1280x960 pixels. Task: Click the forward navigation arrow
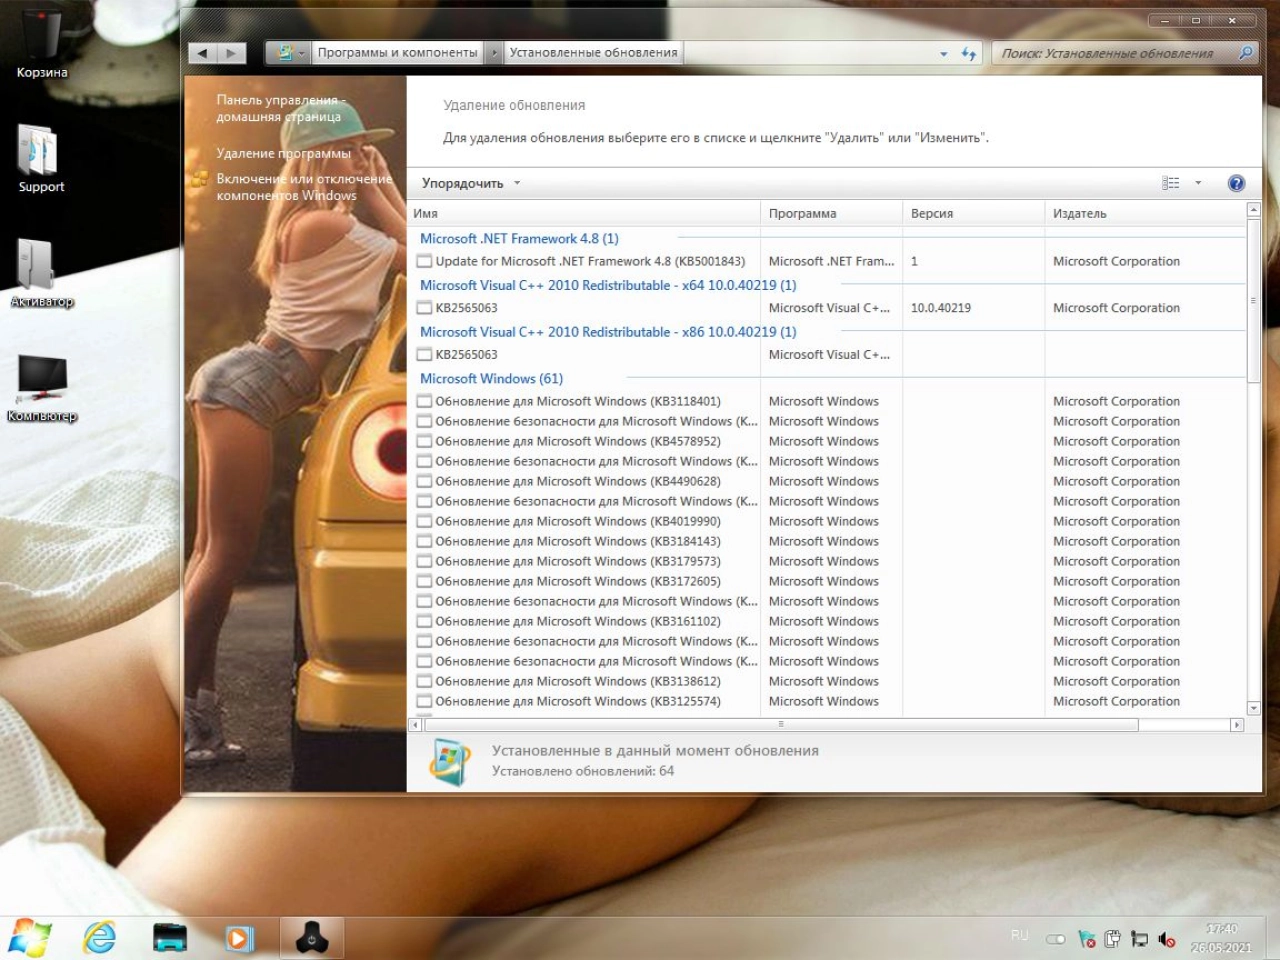point(231,53)
